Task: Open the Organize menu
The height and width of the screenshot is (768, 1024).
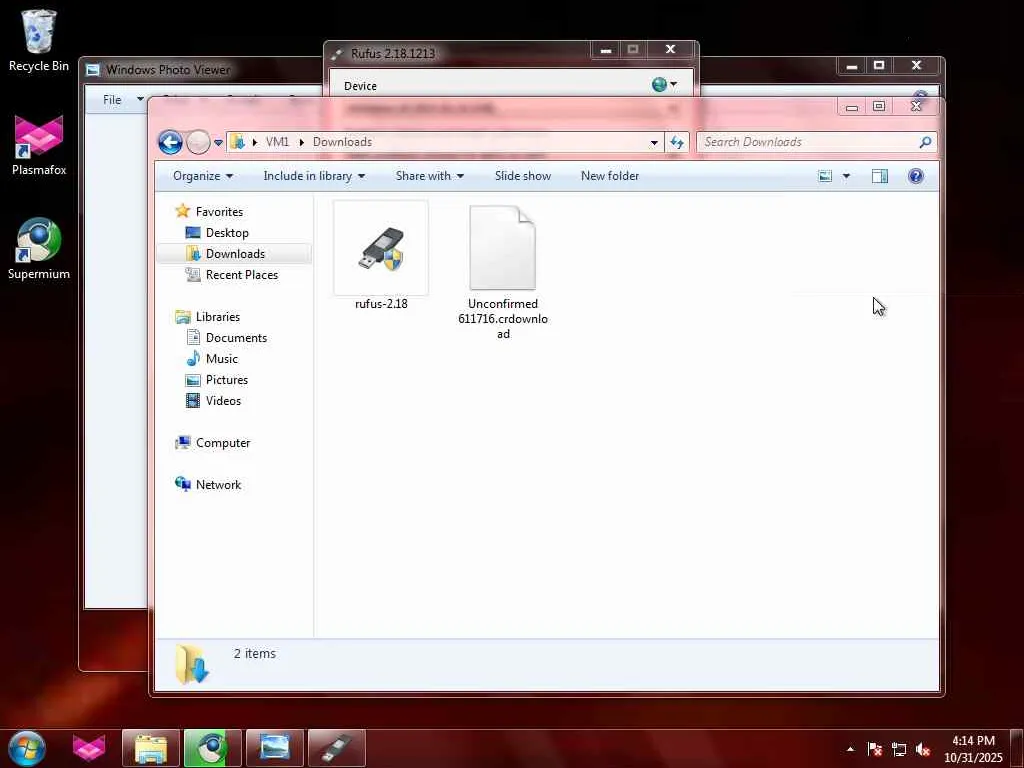Action: pyautogui.click(x=202, y=176)
